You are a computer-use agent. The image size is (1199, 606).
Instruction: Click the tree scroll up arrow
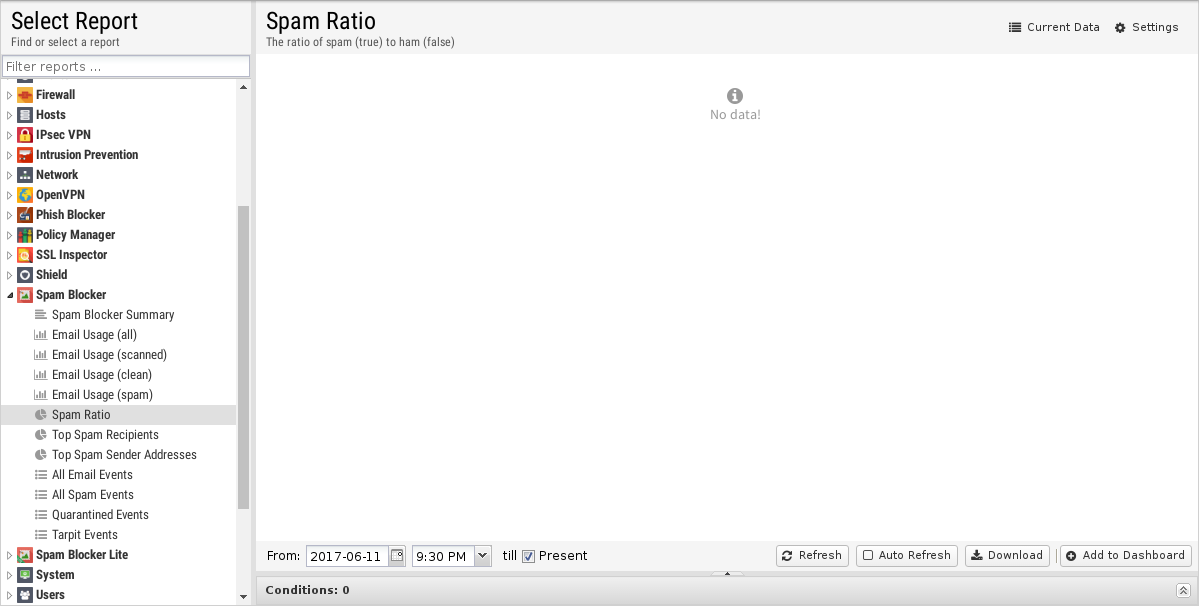243,87
